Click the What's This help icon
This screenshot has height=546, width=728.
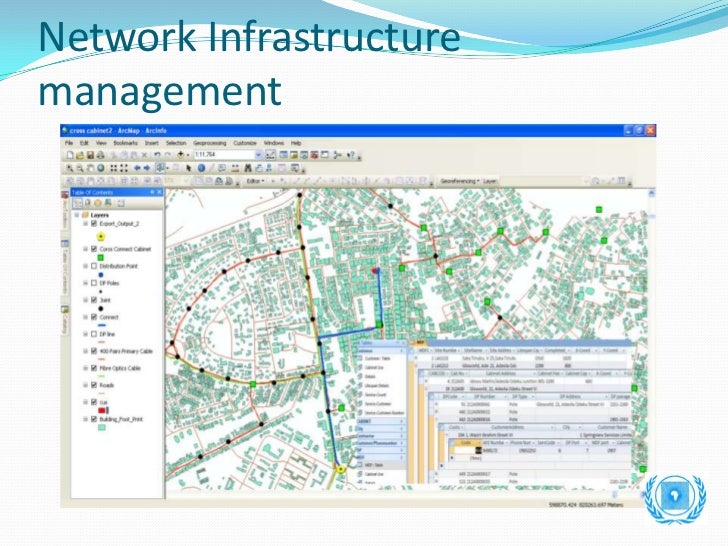(x=351, y=155)
